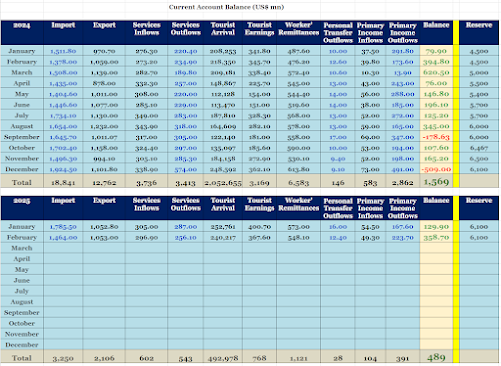501x366 pixels.
Task: Select March 2024 balance 620.50
Action: 436,72
